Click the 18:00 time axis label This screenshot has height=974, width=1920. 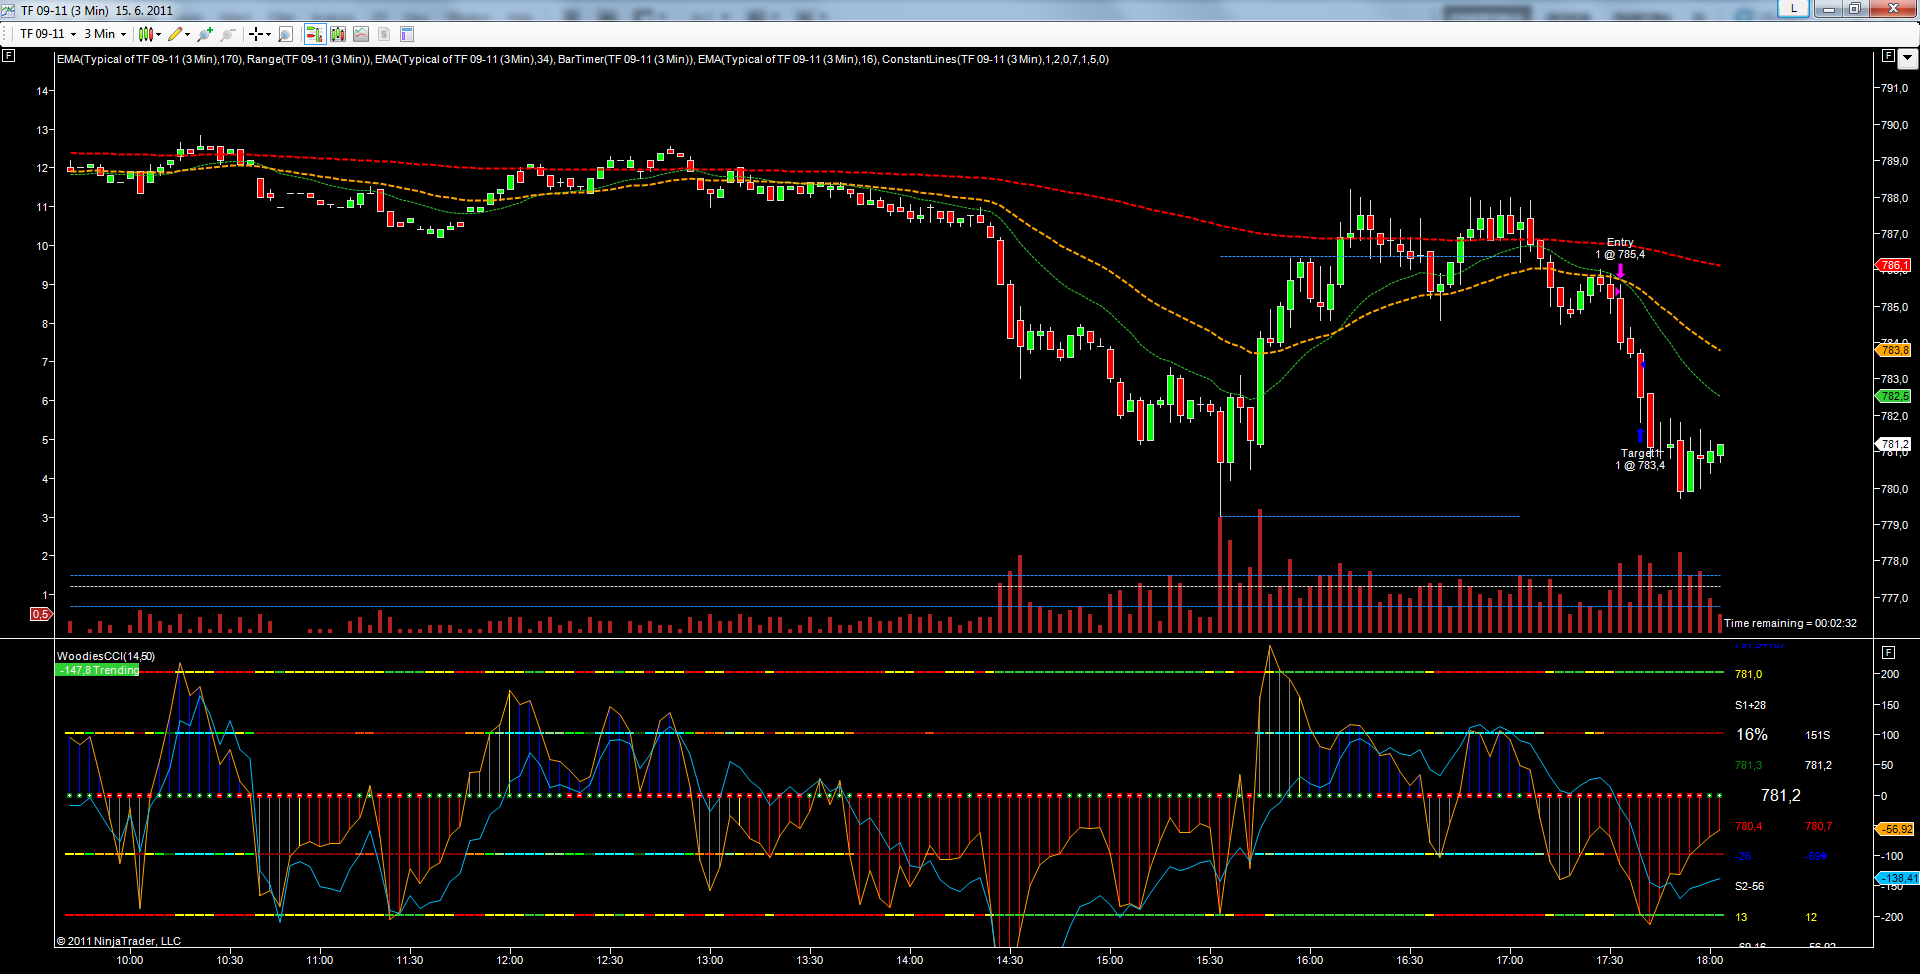pyautogui.click(x=1710, y=960)
